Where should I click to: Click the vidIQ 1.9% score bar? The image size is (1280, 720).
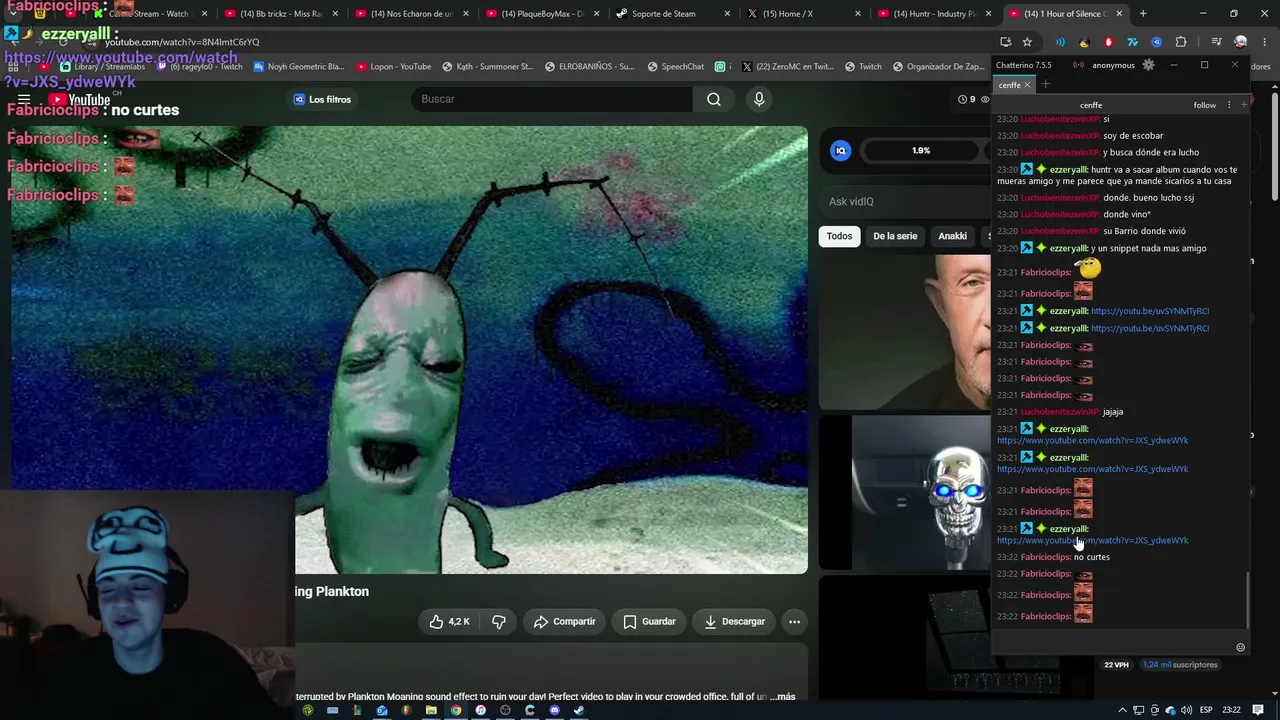(x=921, y=151)
